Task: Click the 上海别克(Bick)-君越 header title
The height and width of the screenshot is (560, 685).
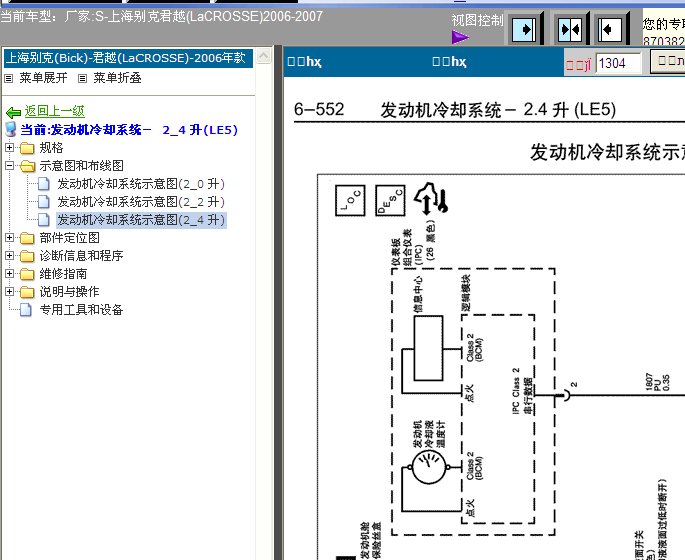Action: 126,58
